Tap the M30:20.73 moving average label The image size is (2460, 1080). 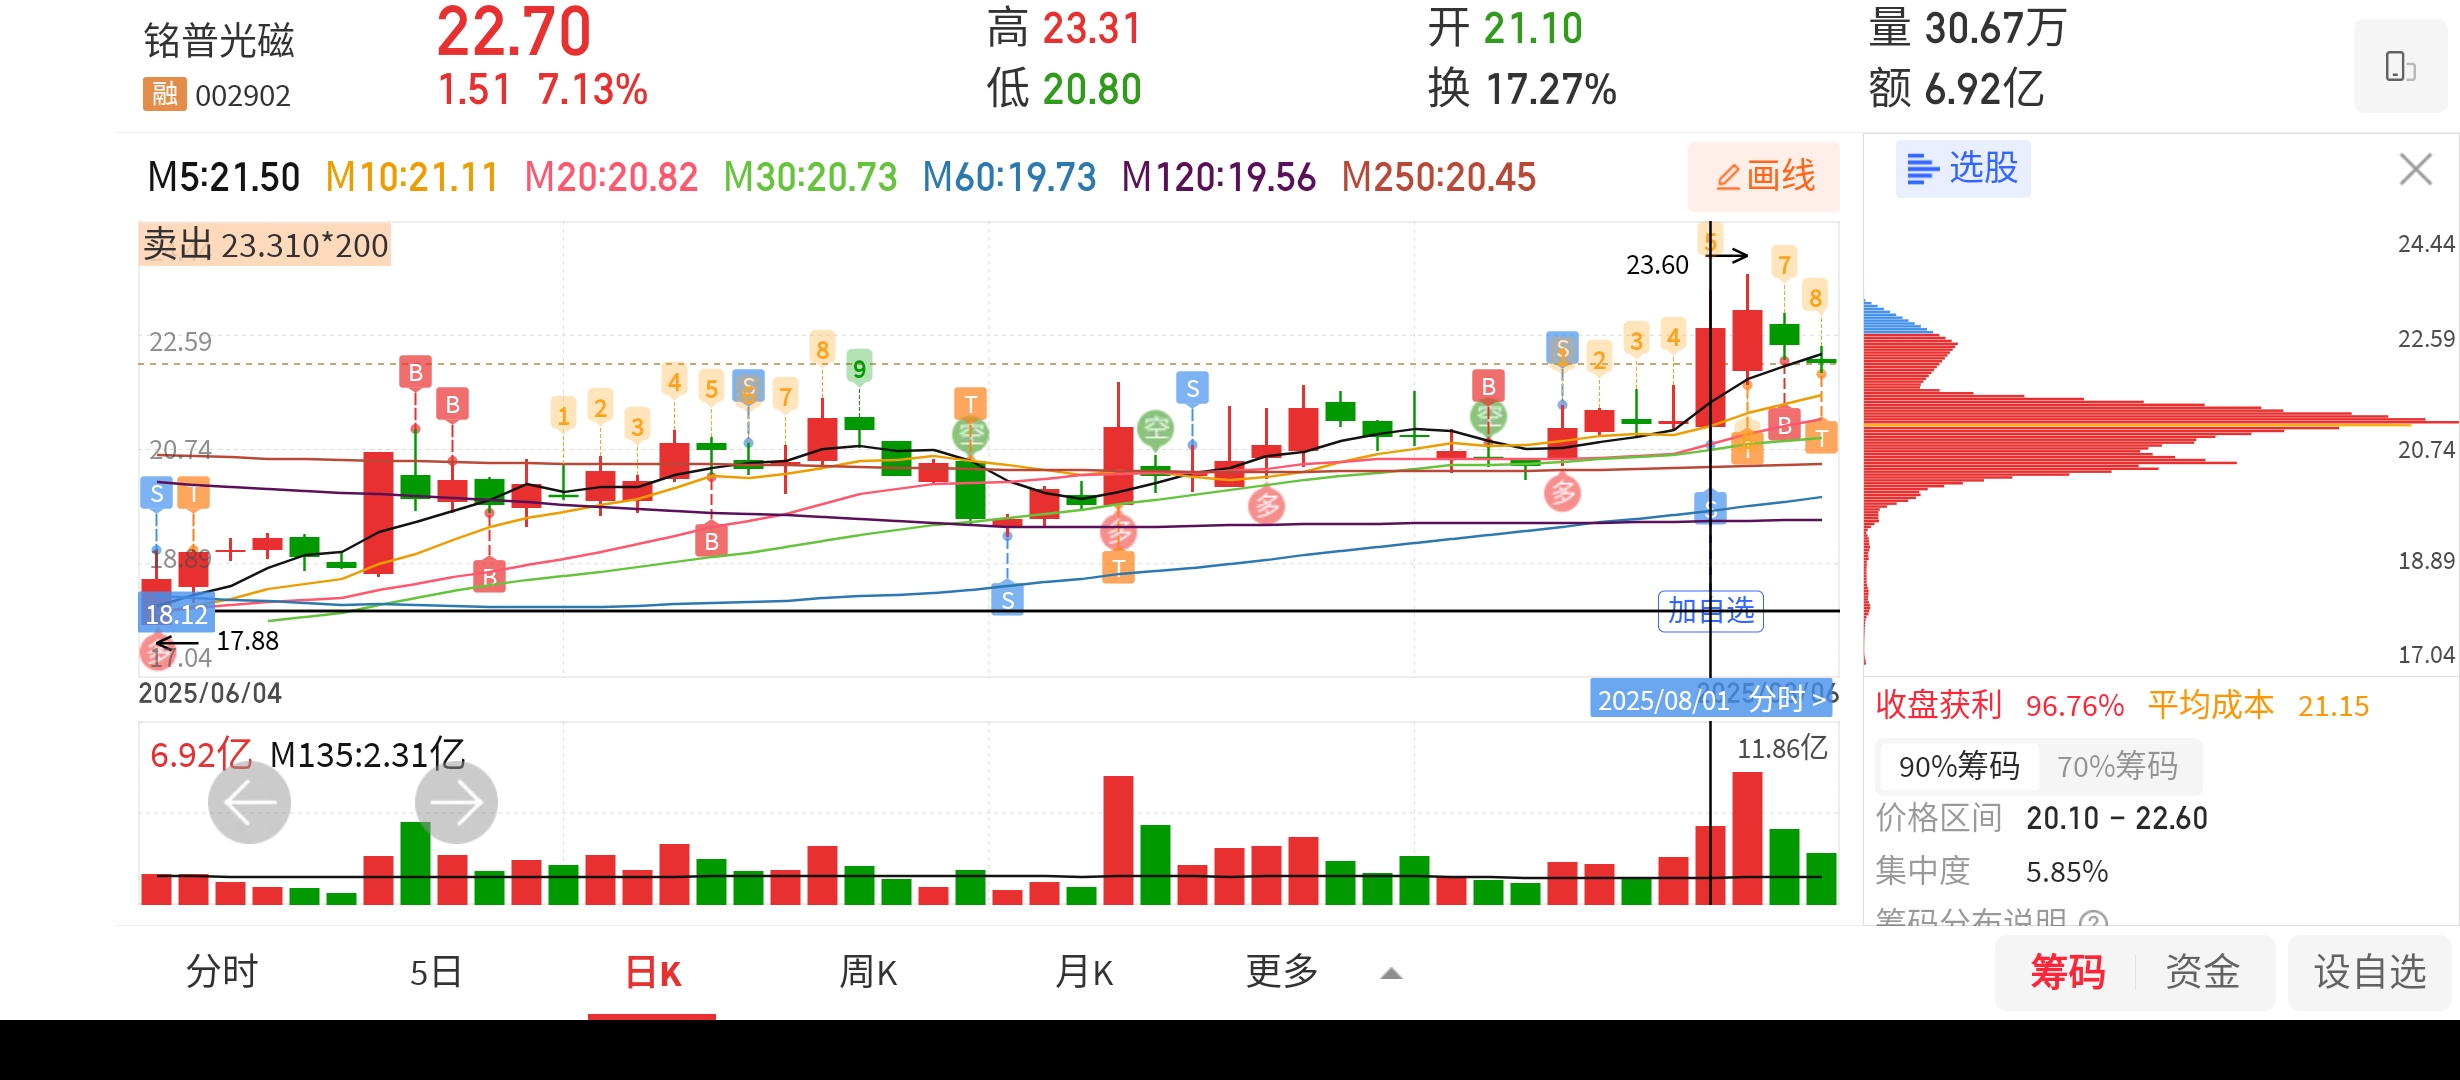tap(810, 177)
